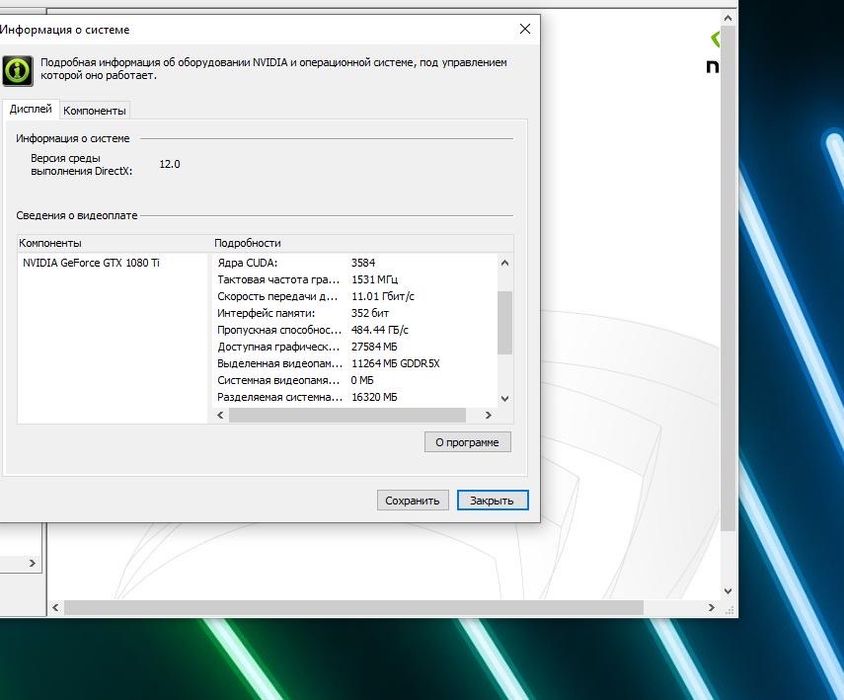This screenshot has height=700, width=844.
Task: Click the details list horizontal scrollbar thumb
Action: point(347,415)
